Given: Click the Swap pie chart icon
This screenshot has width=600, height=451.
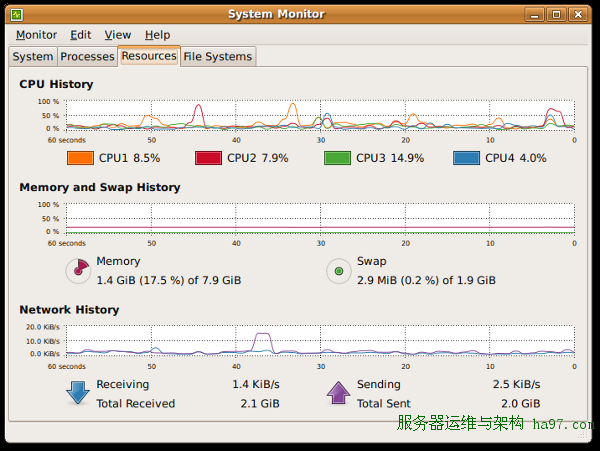Looking at the screenshot, I should (x=339, y=270).
